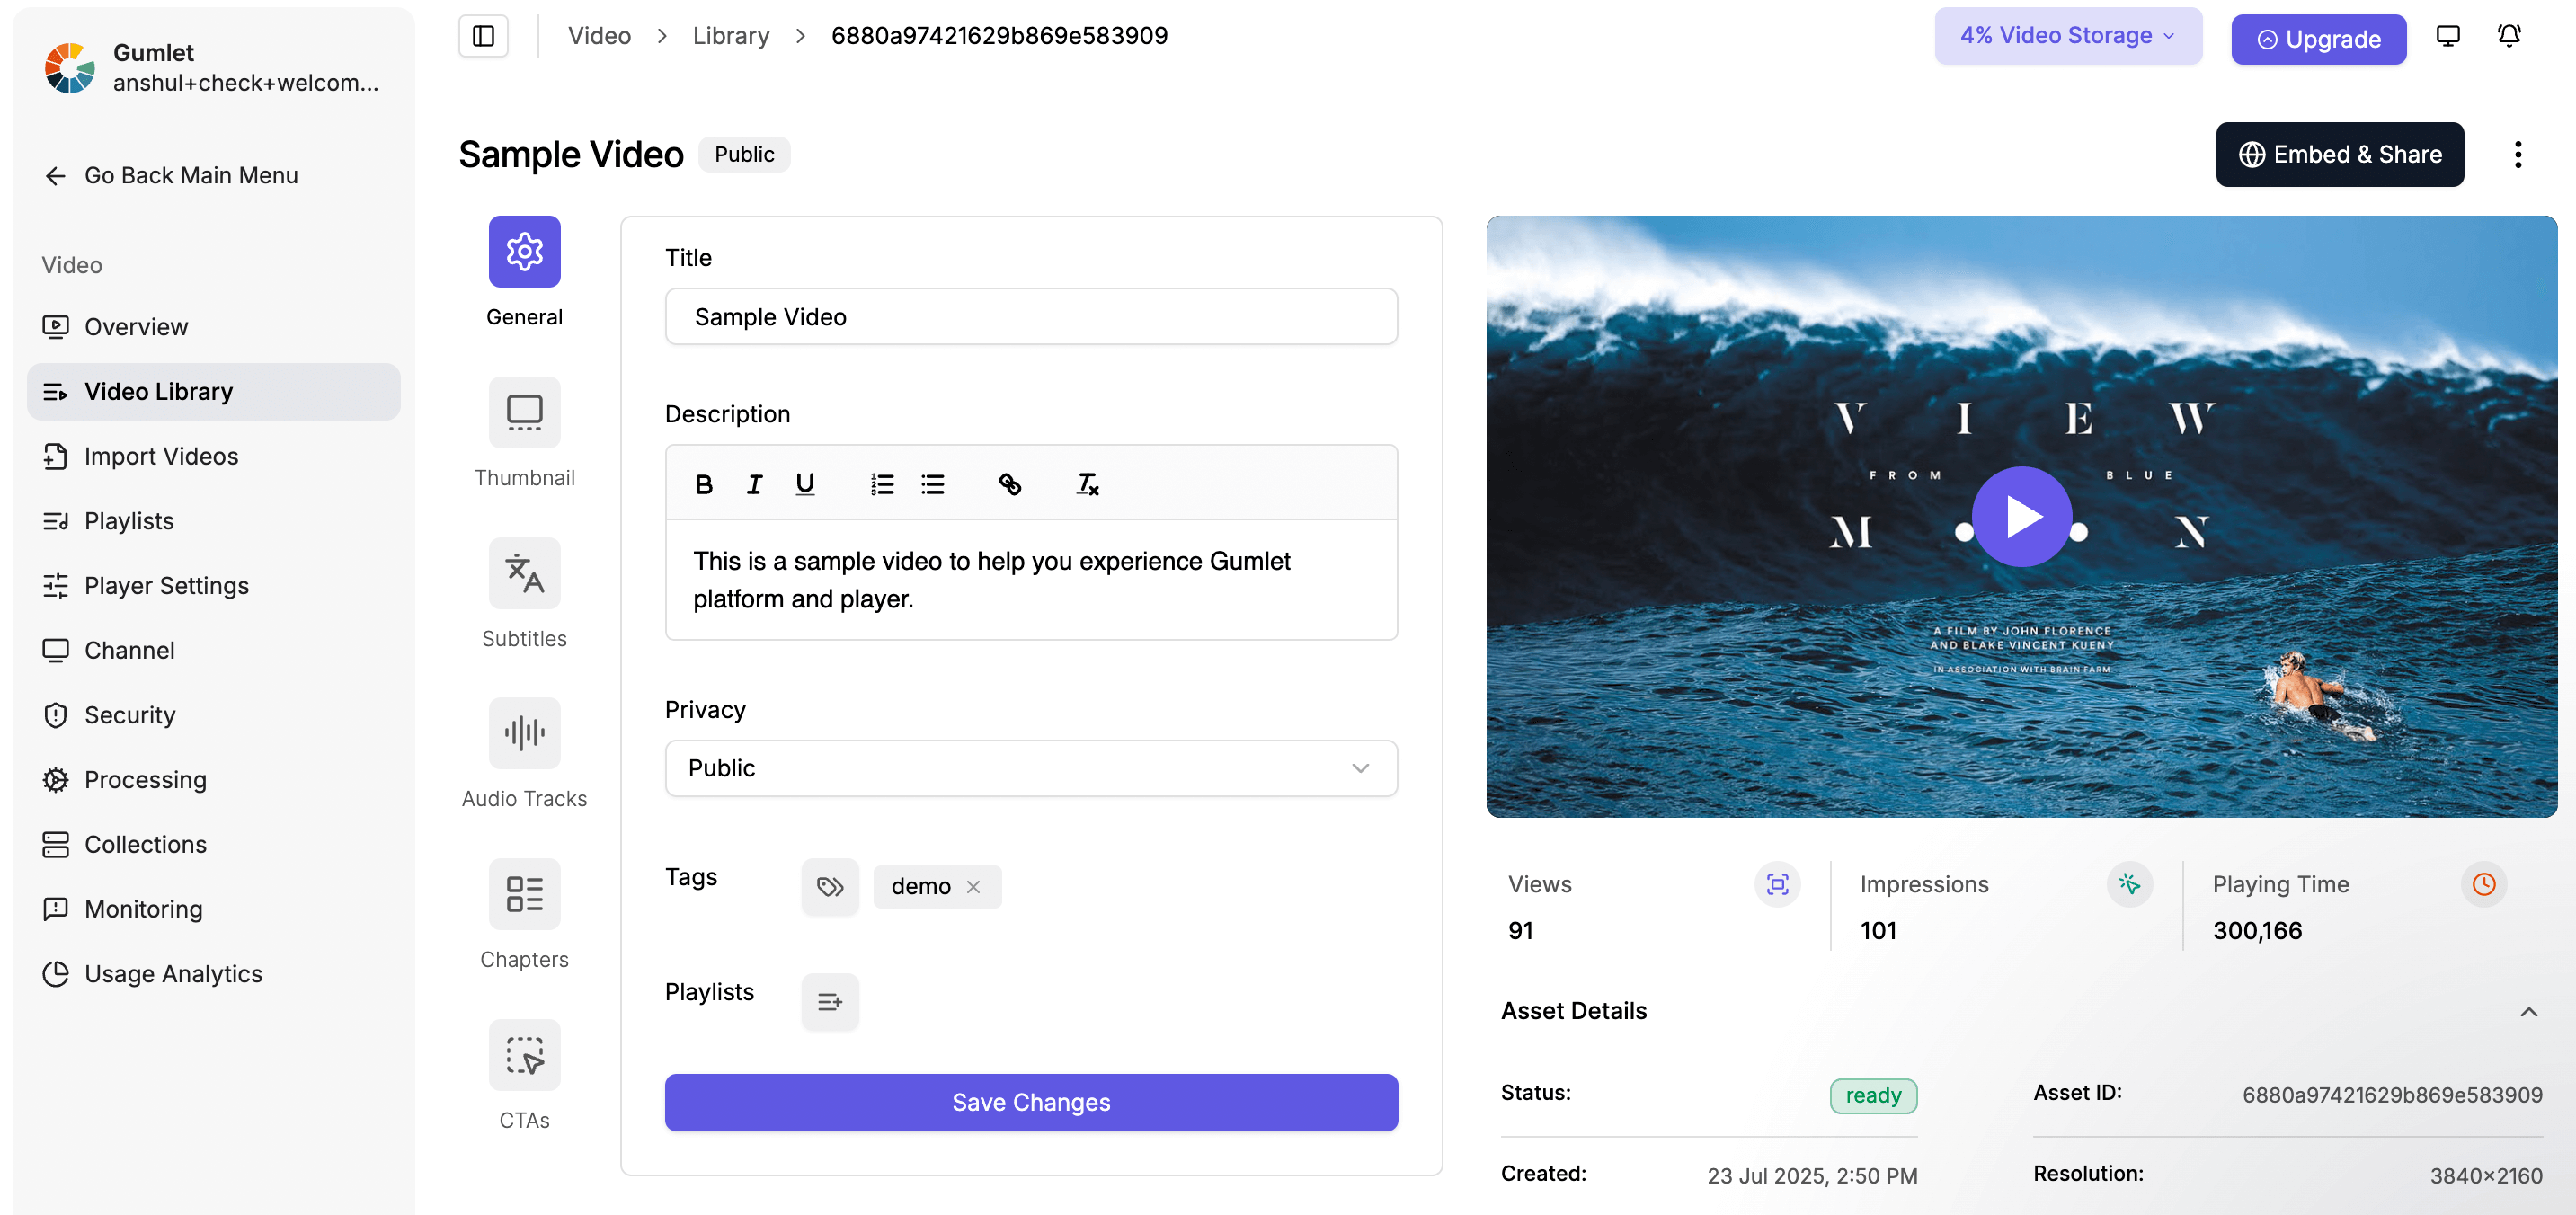Screen dimensions: 2576x1215
Task: Add video to a playlist icon
Action: (x=830, y=1001)
